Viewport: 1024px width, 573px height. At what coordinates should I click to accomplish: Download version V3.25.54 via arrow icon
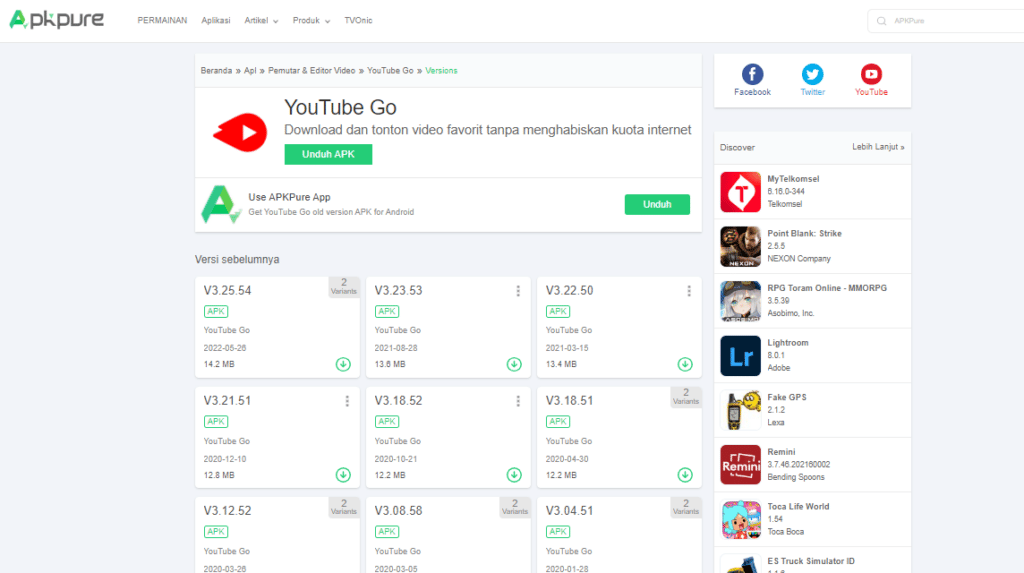pyautogui.click(x=343, y=364)
